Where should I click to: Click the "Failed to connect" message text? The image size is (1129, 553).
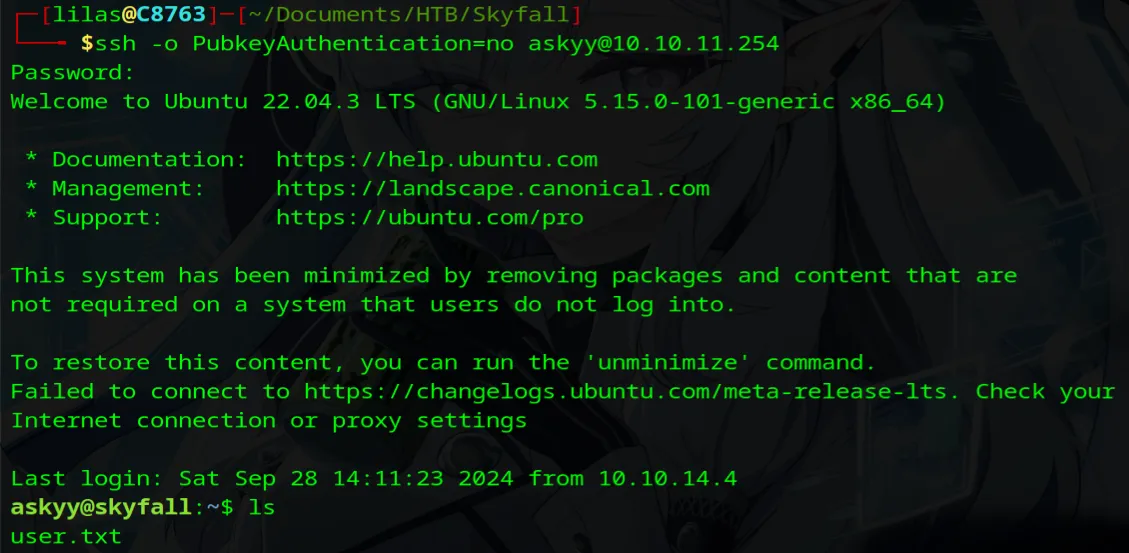click(x=150, y=391)
